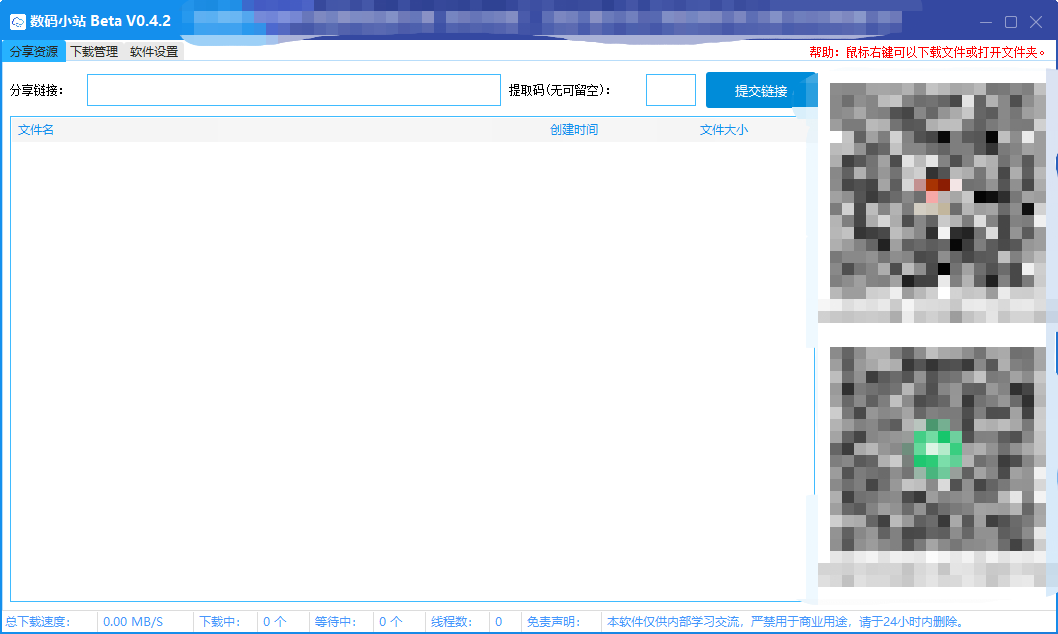The height and width of the screenshot is (634, 1058).
Task: Focus the 分享链接 input field
Action: tap(293, 90)
